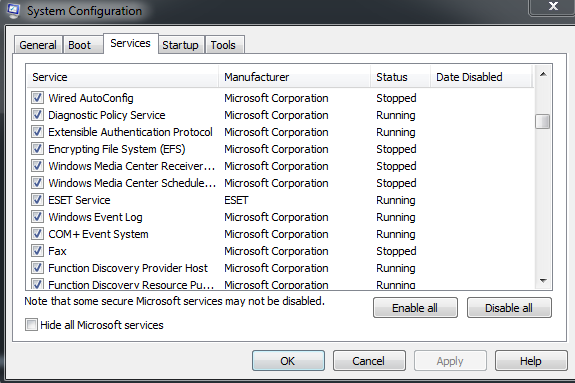Toggle Windows Media Center Scheduler checkbox

click(x=37, y=183)
